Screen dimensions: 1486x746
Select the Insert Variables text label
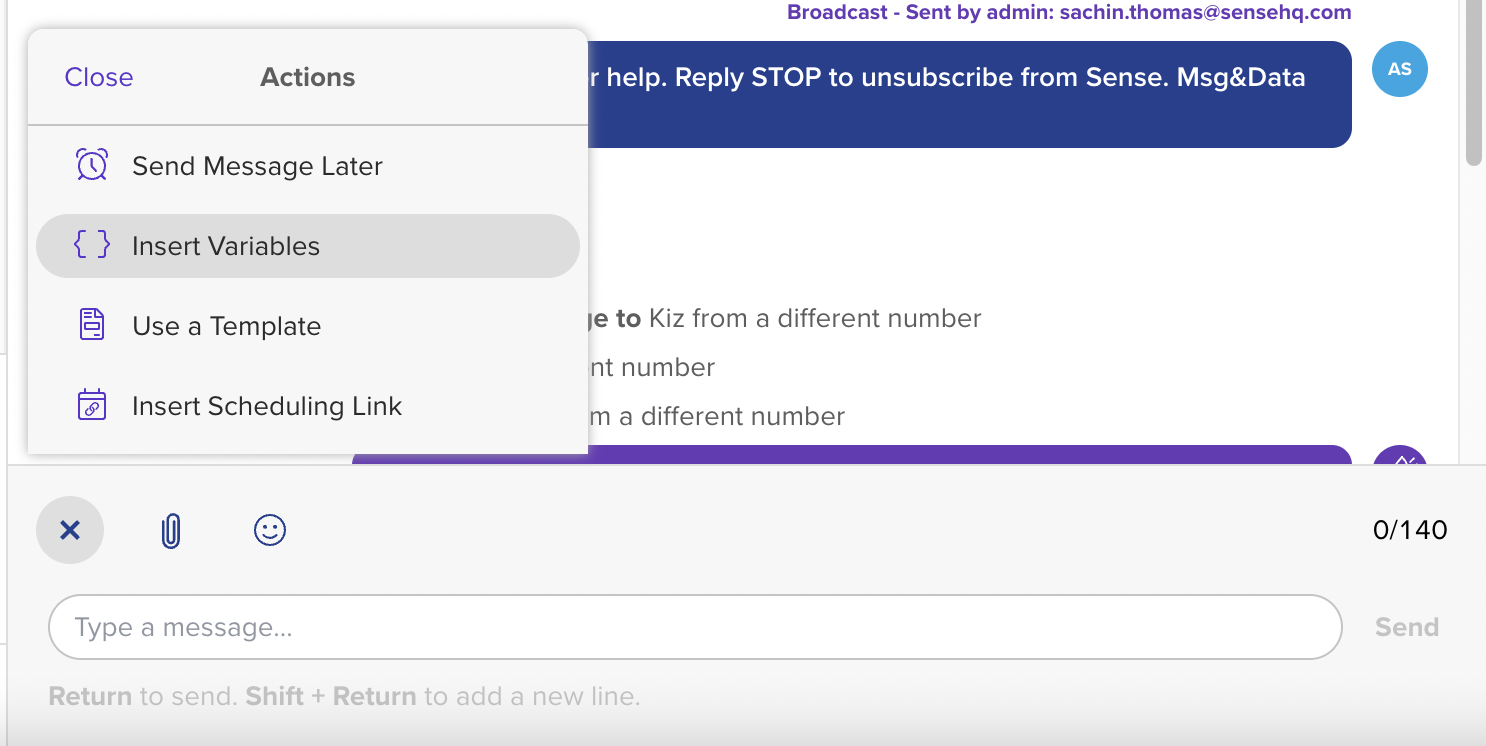226,246
